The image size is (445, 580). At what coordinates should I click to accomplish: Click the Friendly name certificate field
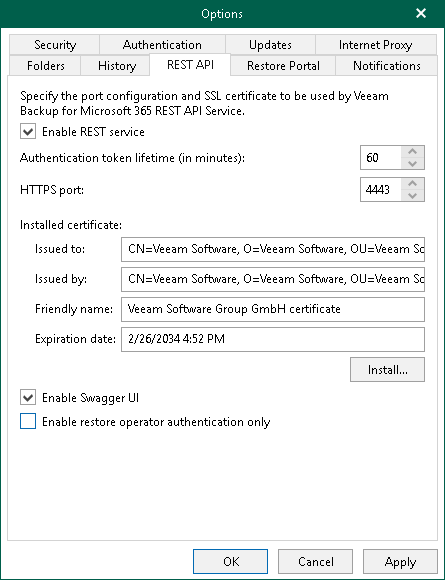[x=273, y=309]
